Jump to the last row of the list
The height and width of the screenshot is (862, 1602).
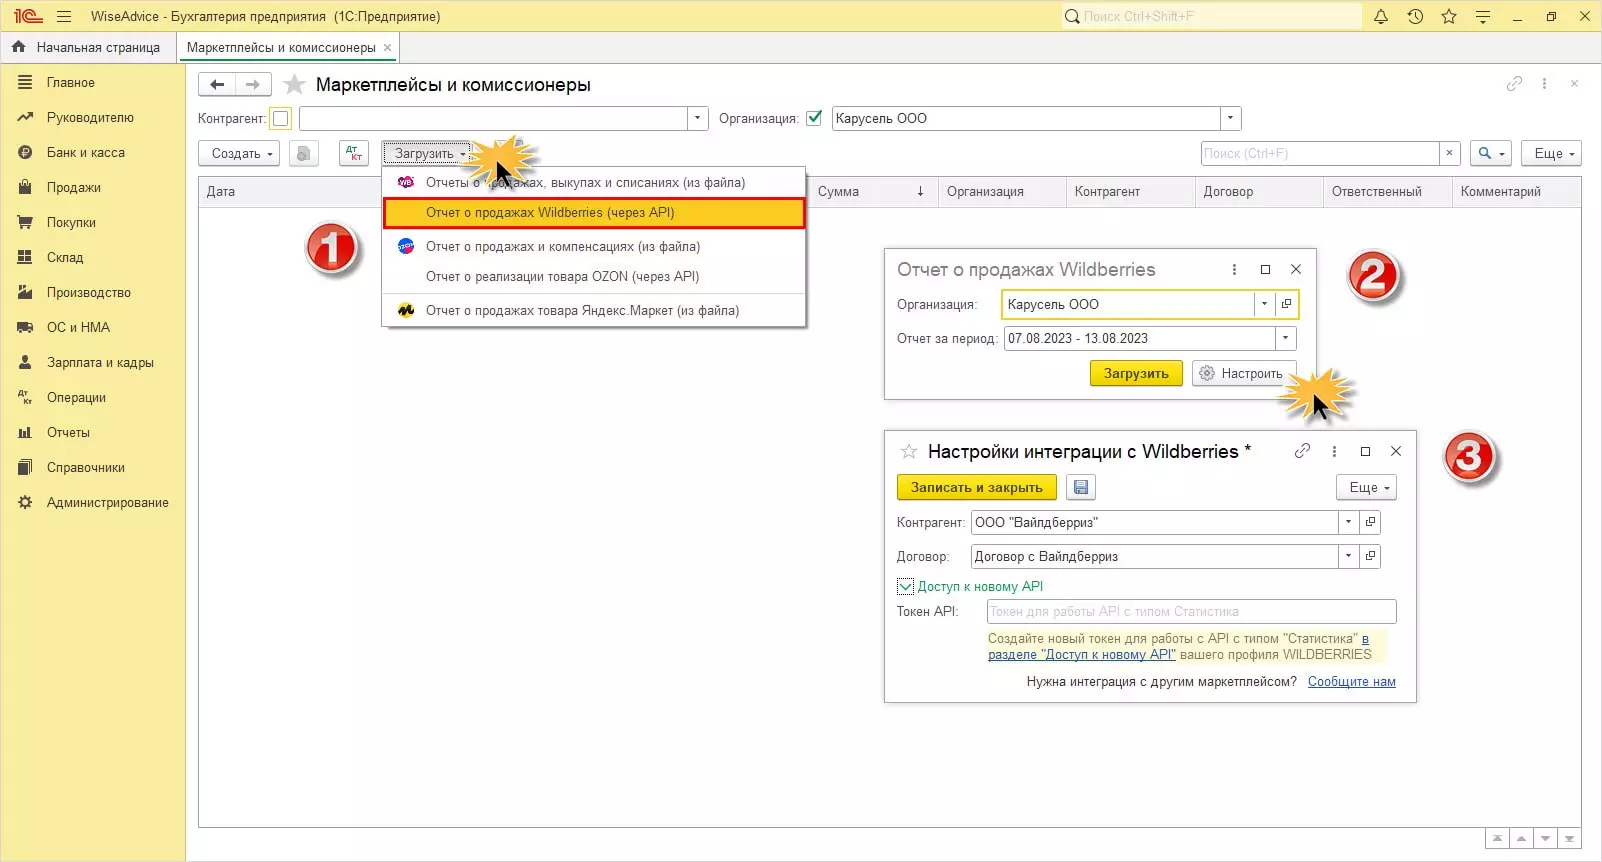[x=1569, y=839]
